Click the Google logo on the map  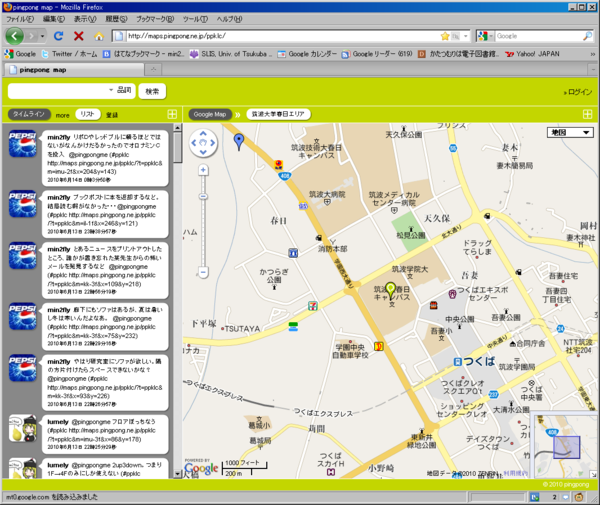(201, 468)
